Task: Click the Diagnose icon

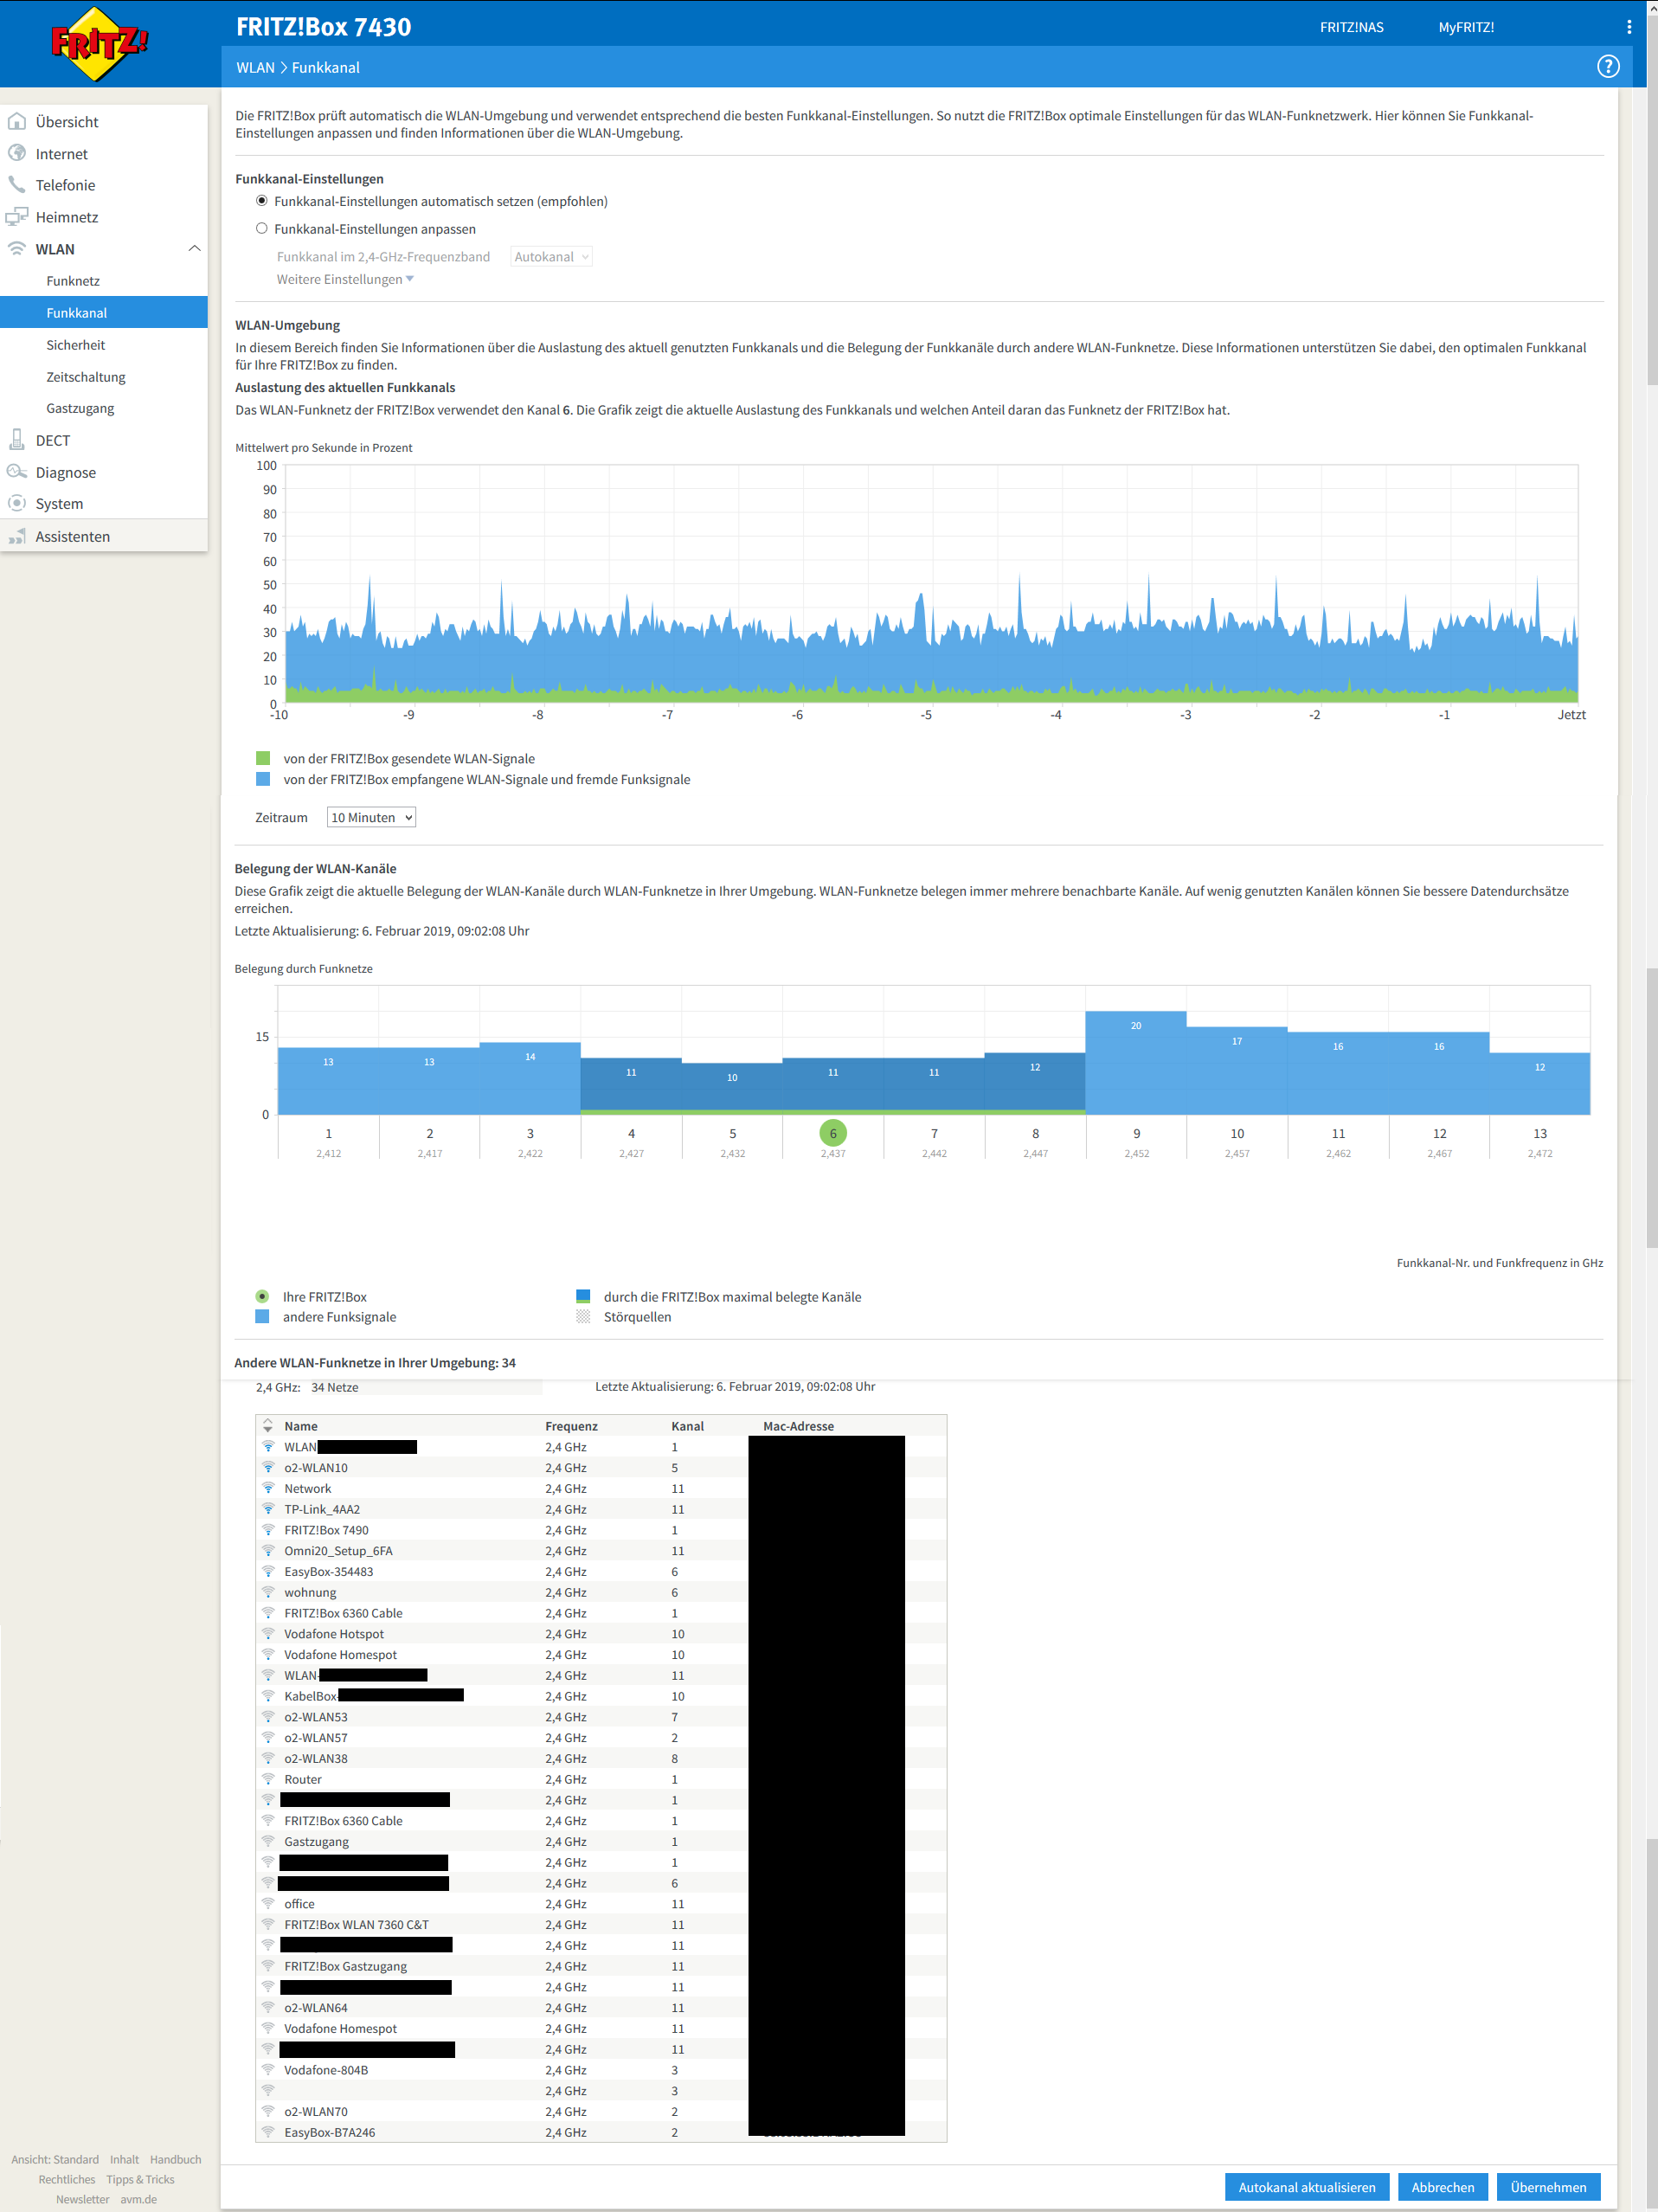Action: [17, 472]
